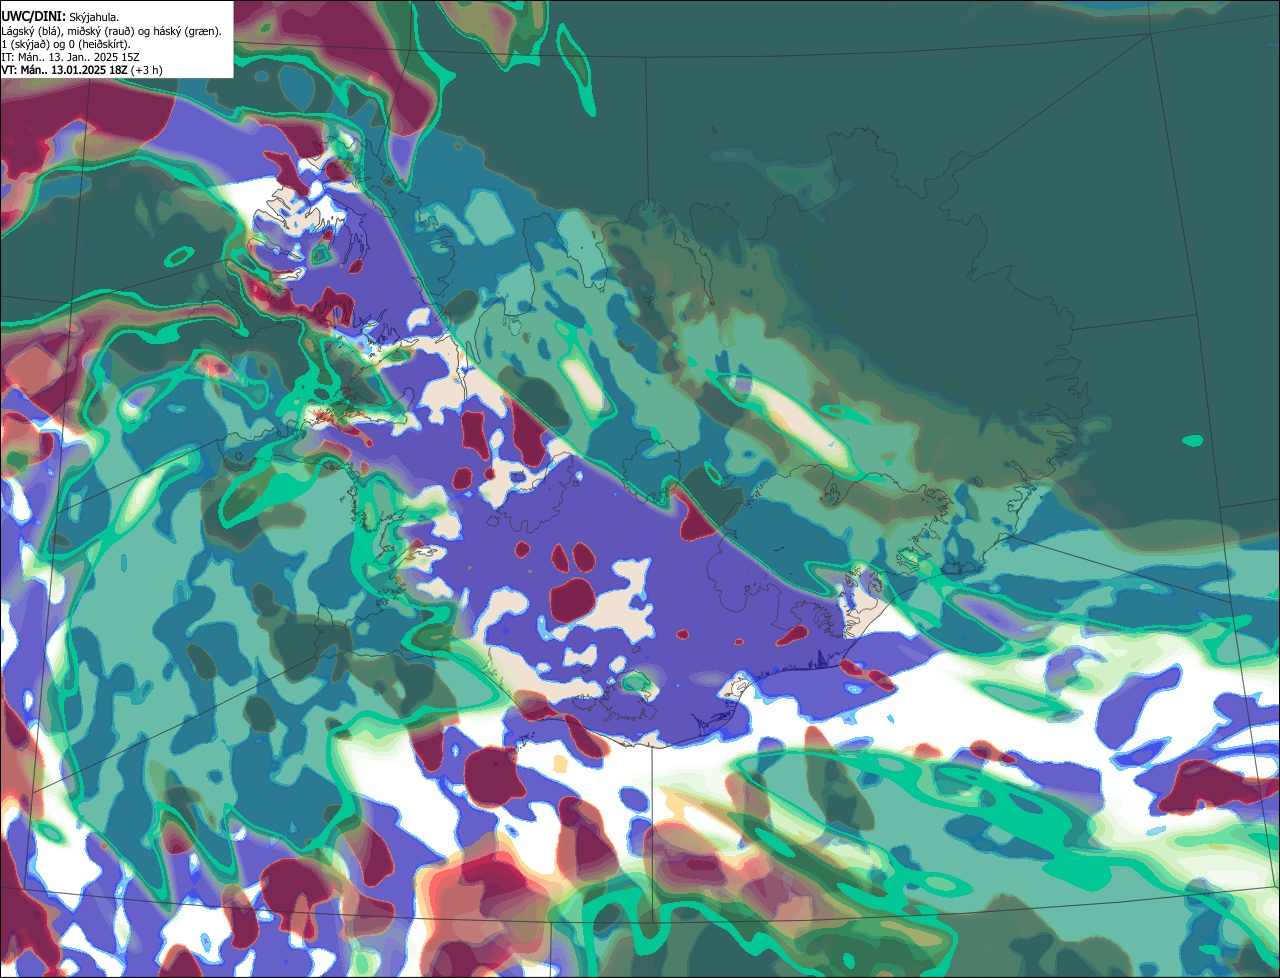This screenshot has height=978, width=1280.
Task: Click the '1 (skýjað) og 0 (heiðskírt).' line
Action: (65, 44)
